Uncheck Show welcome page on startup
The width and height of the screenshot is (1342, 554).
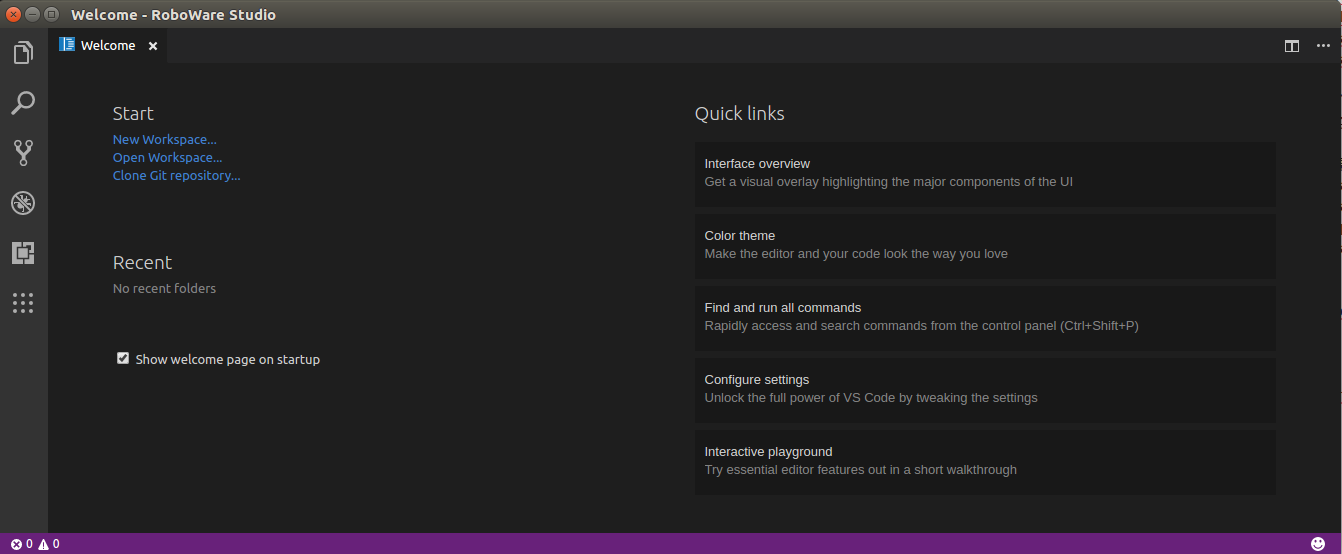click(x=123, y=358)
